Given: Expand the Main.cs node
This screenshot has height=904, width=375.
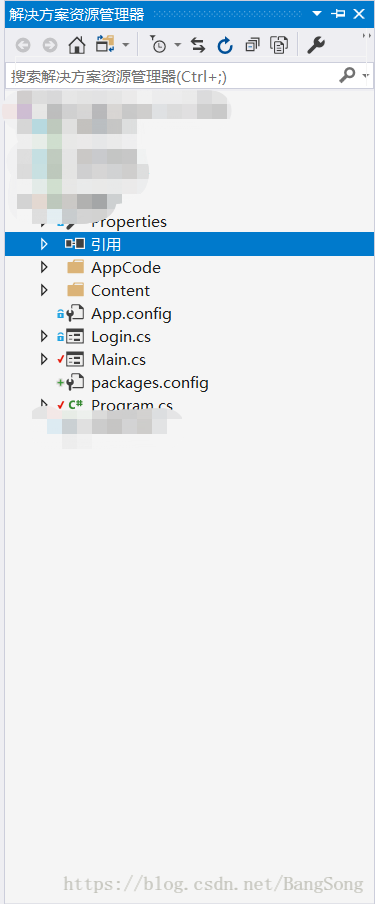Looking at the screenshot, I should point(44,360).
